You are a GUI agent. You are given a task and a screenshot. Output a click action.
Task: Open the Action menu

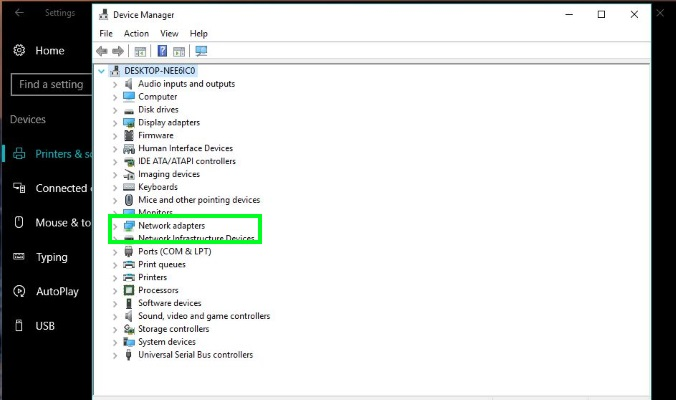[136, 34]
